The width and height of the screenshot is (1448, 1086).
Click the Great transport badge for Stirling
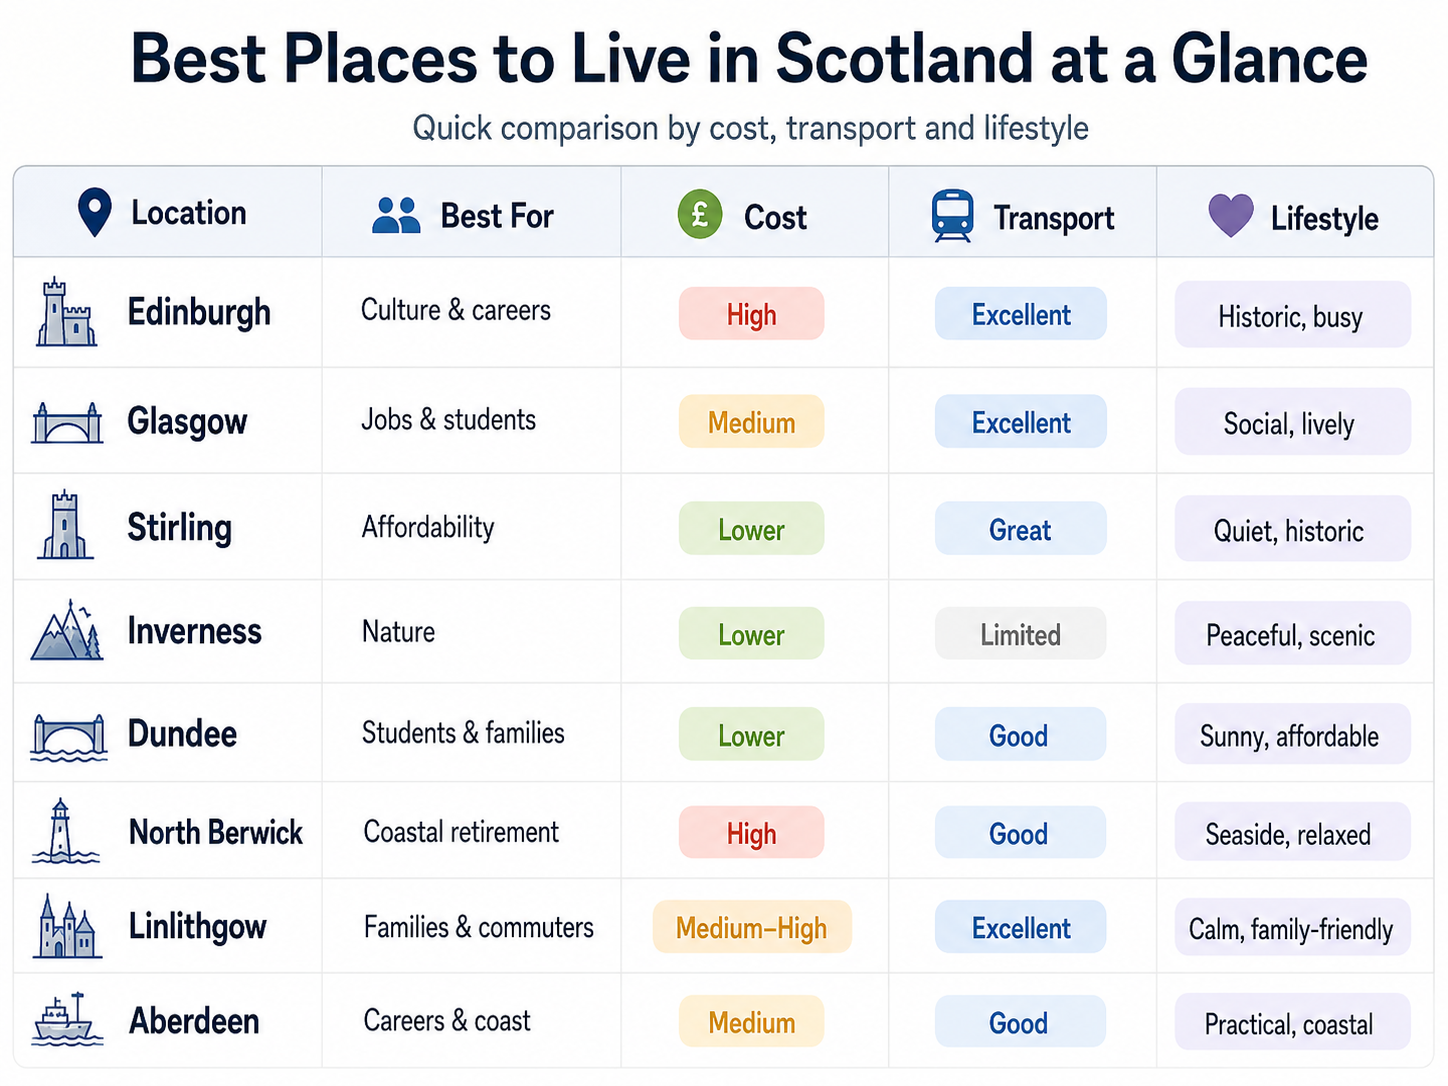[x=1020, y=529]
